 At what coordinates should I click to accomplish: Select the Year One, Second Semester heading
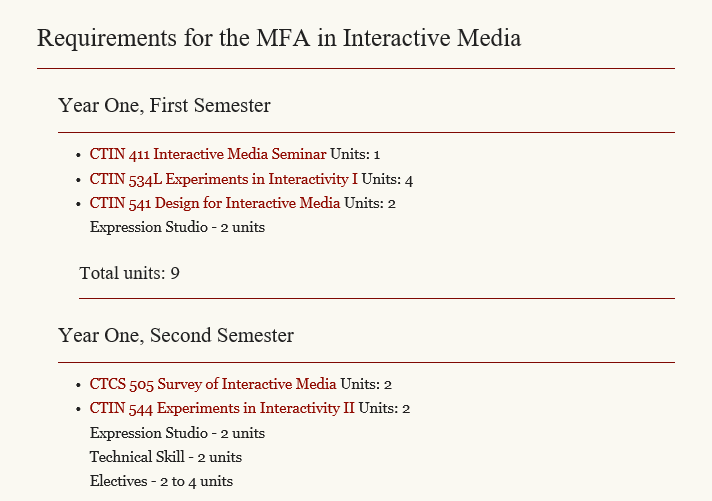[176, 335]
